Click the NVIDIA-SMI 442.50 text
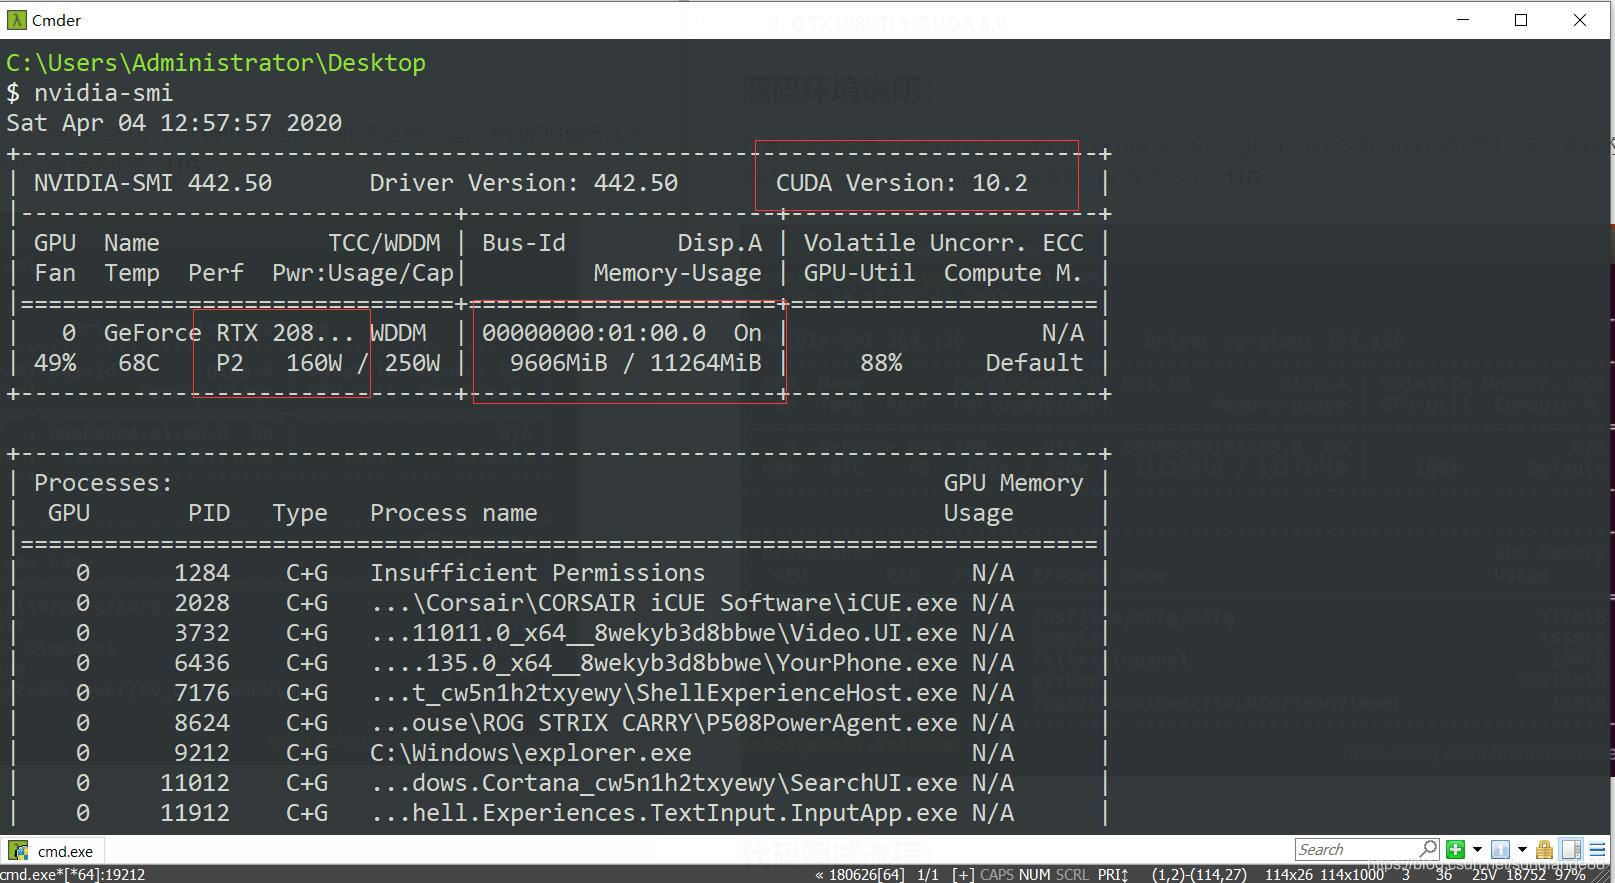1615x883 pixels. tap(153, 183)
